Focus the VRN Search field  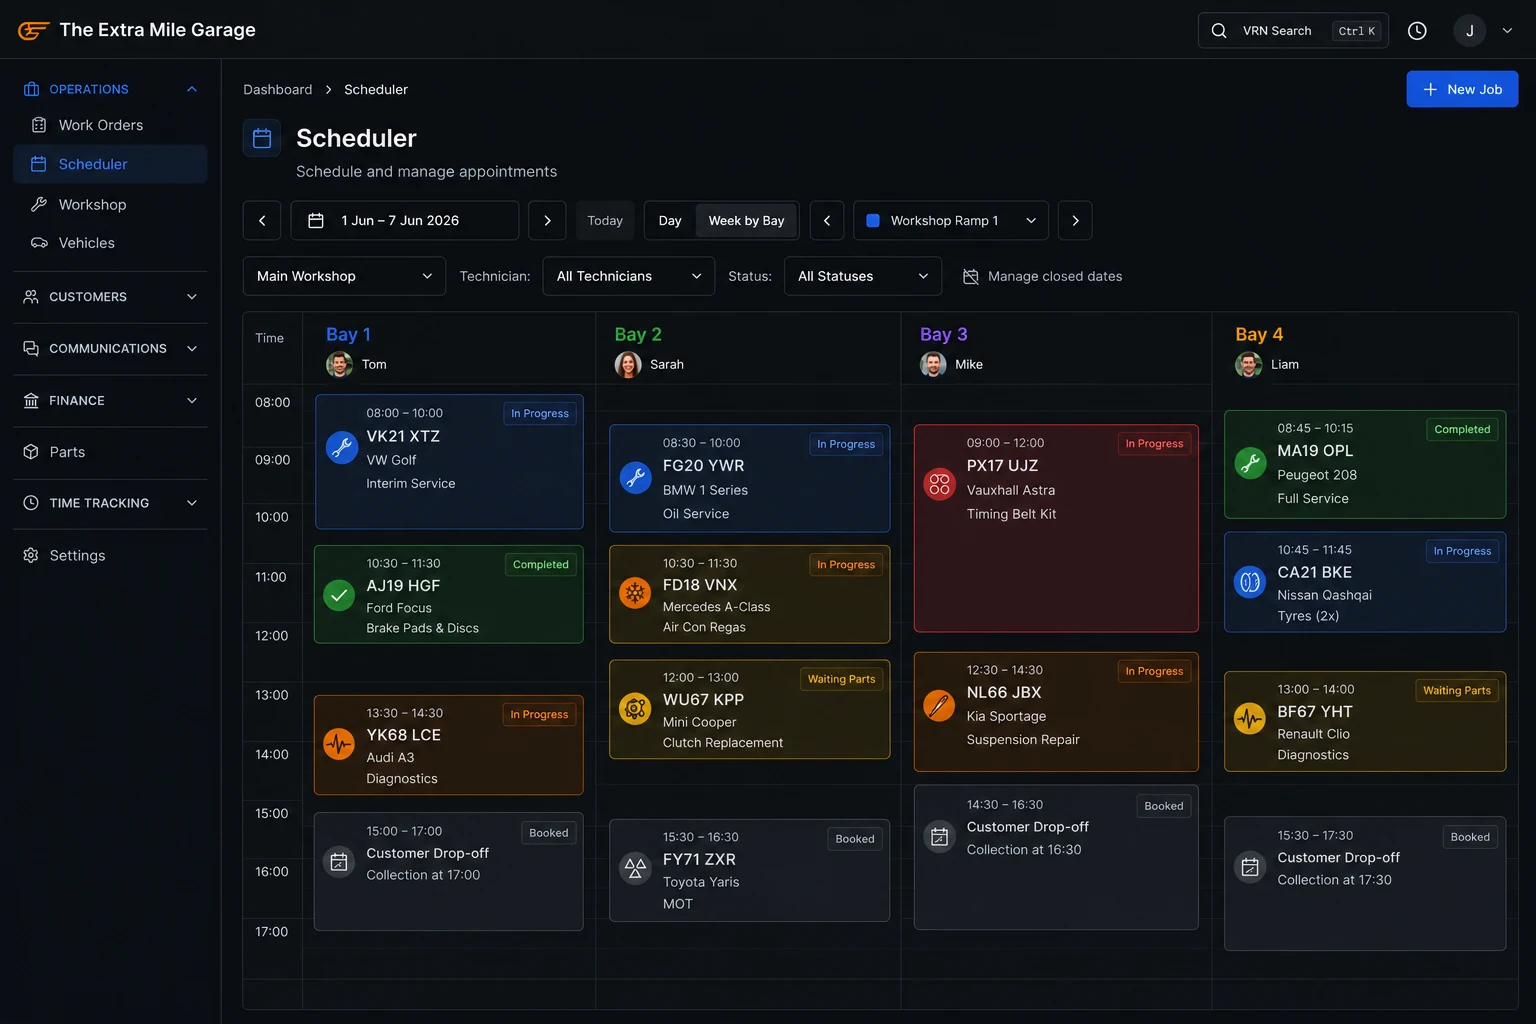(x=1293, y=31)
